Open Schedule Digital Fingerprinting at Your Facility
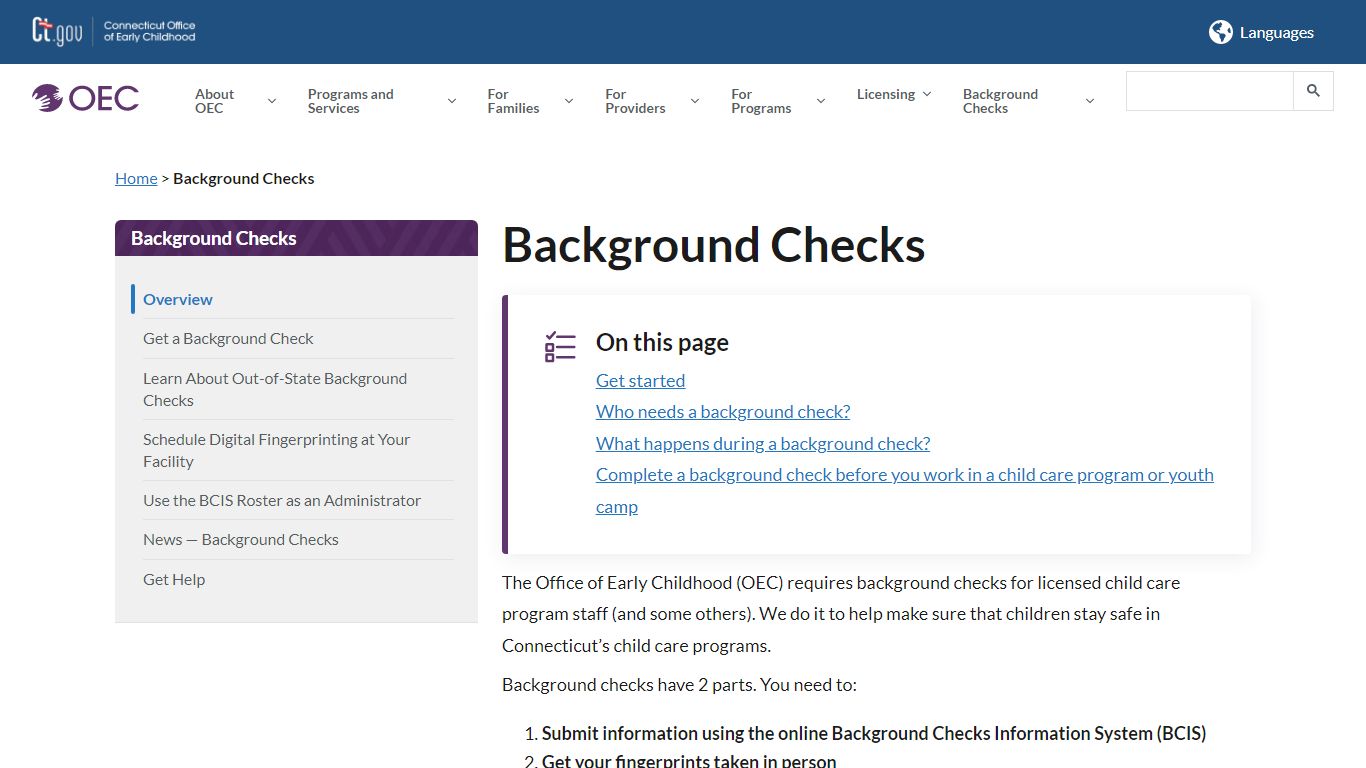Viewport: 1366px width, 768px height. pyautogui.click(x=276, y=450)
